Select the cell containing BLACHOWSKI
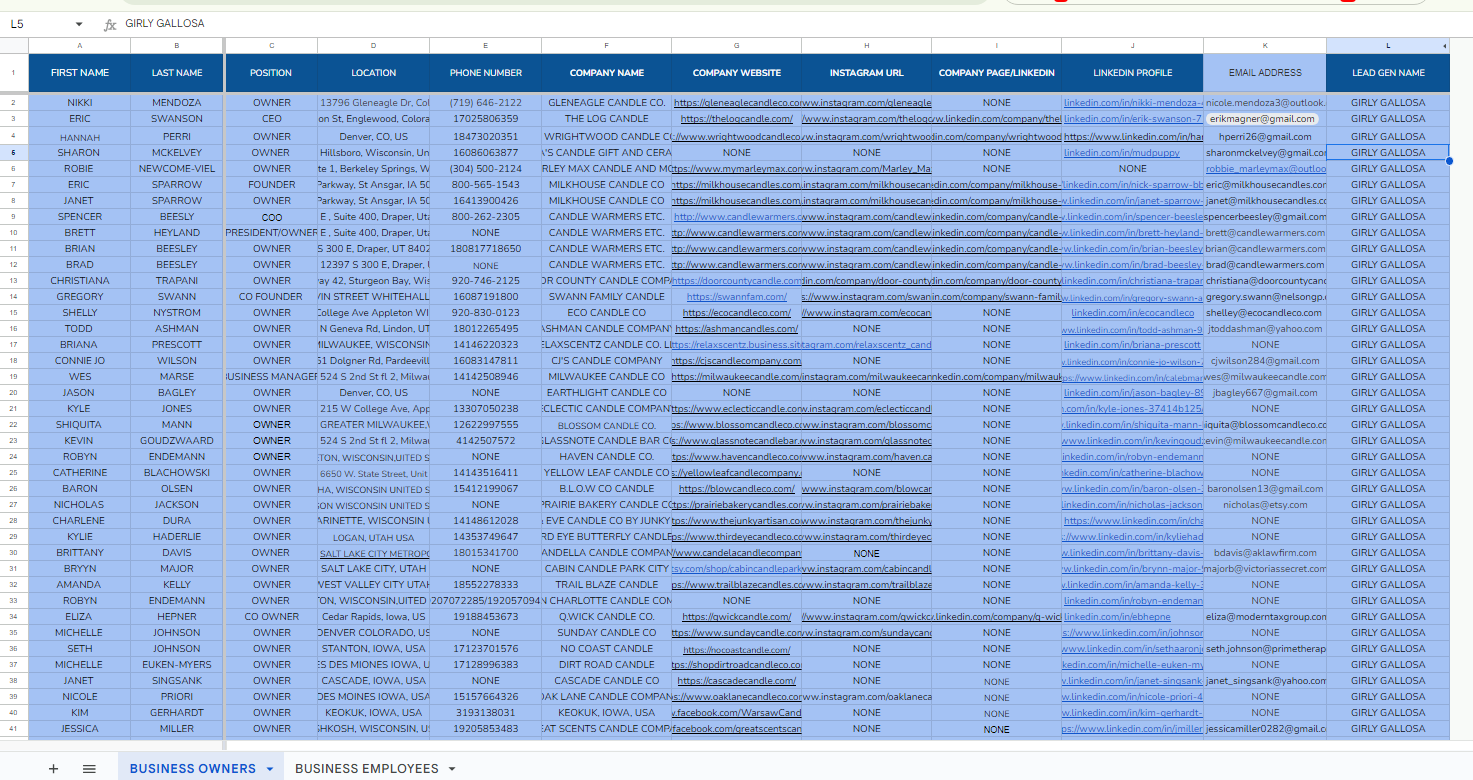The image size is (1473, 780). pyautogui.click(x=177, y=473)
